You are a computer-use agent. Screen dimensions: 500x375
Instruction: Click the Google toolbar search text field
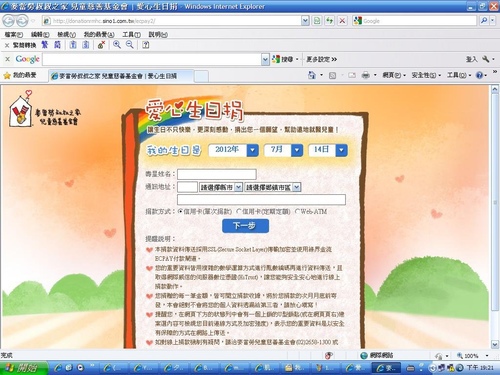(152, 60)
